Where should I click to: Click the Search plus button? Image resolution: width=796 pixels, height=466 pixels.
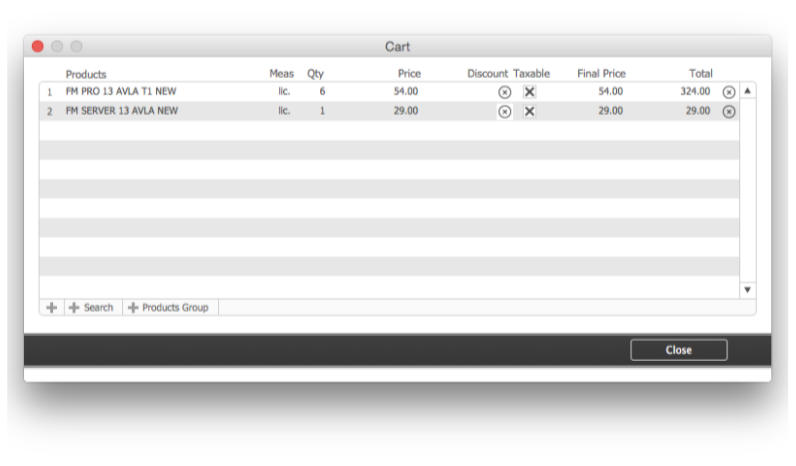(91, 308)
